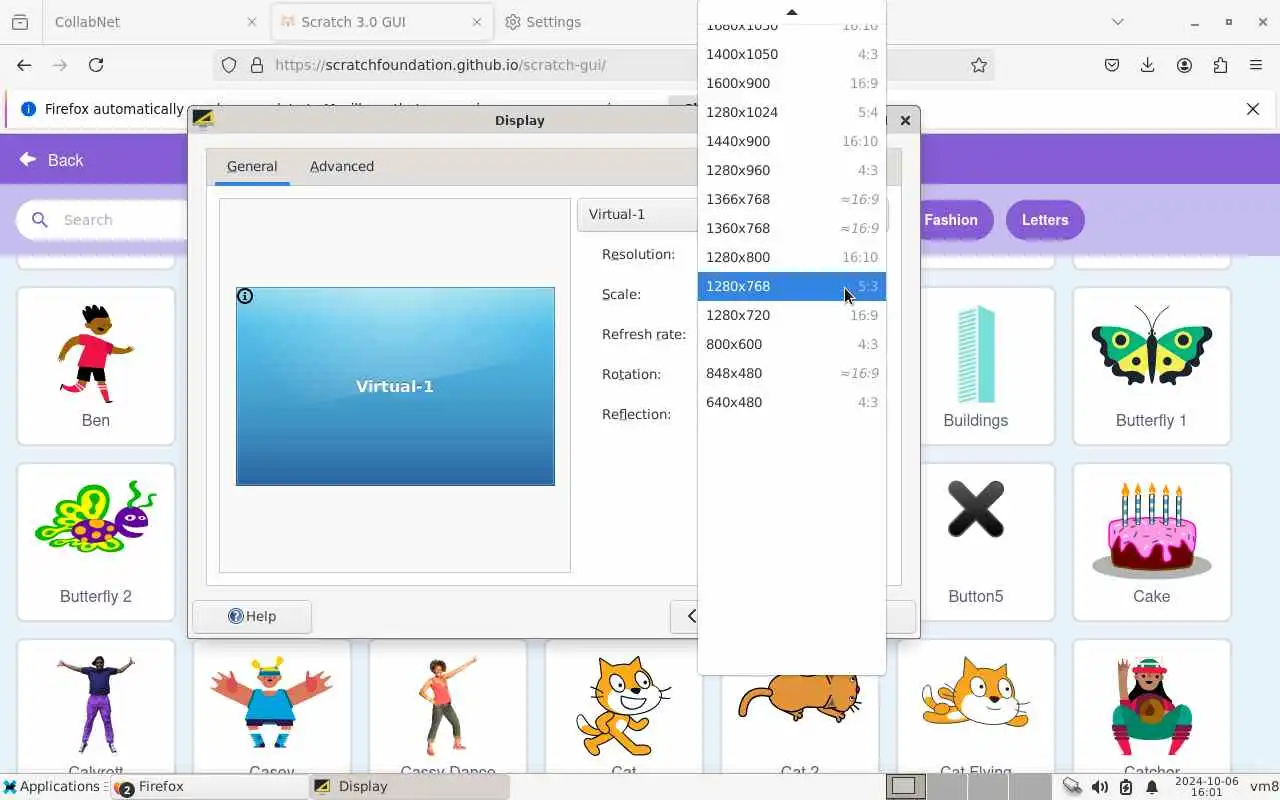Viewport: 1280px width, 800px height.
Task: Bookmark this page with star icon
Action: 979,65
